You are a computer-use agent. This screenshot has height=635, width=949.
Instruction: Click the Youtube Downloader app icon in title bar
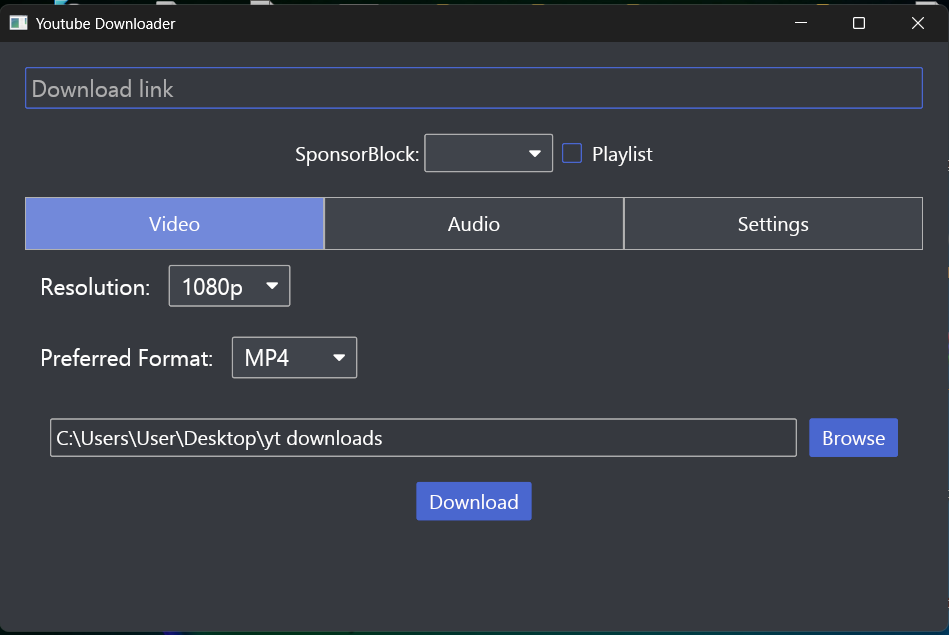click(x=18, y=23)
